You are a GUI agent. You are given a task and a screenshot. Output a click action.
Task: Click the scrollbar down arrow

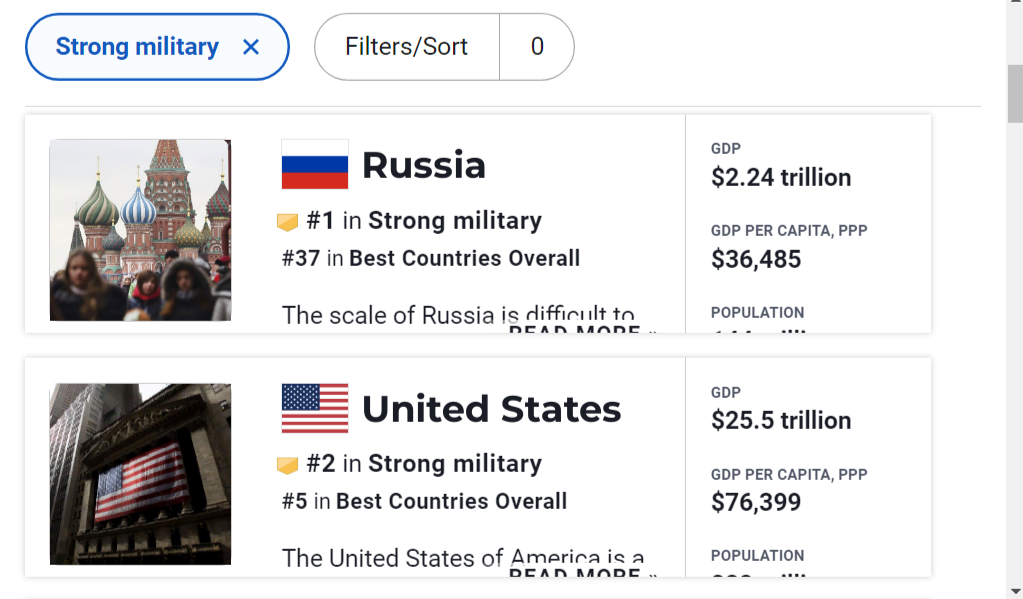1015,591
